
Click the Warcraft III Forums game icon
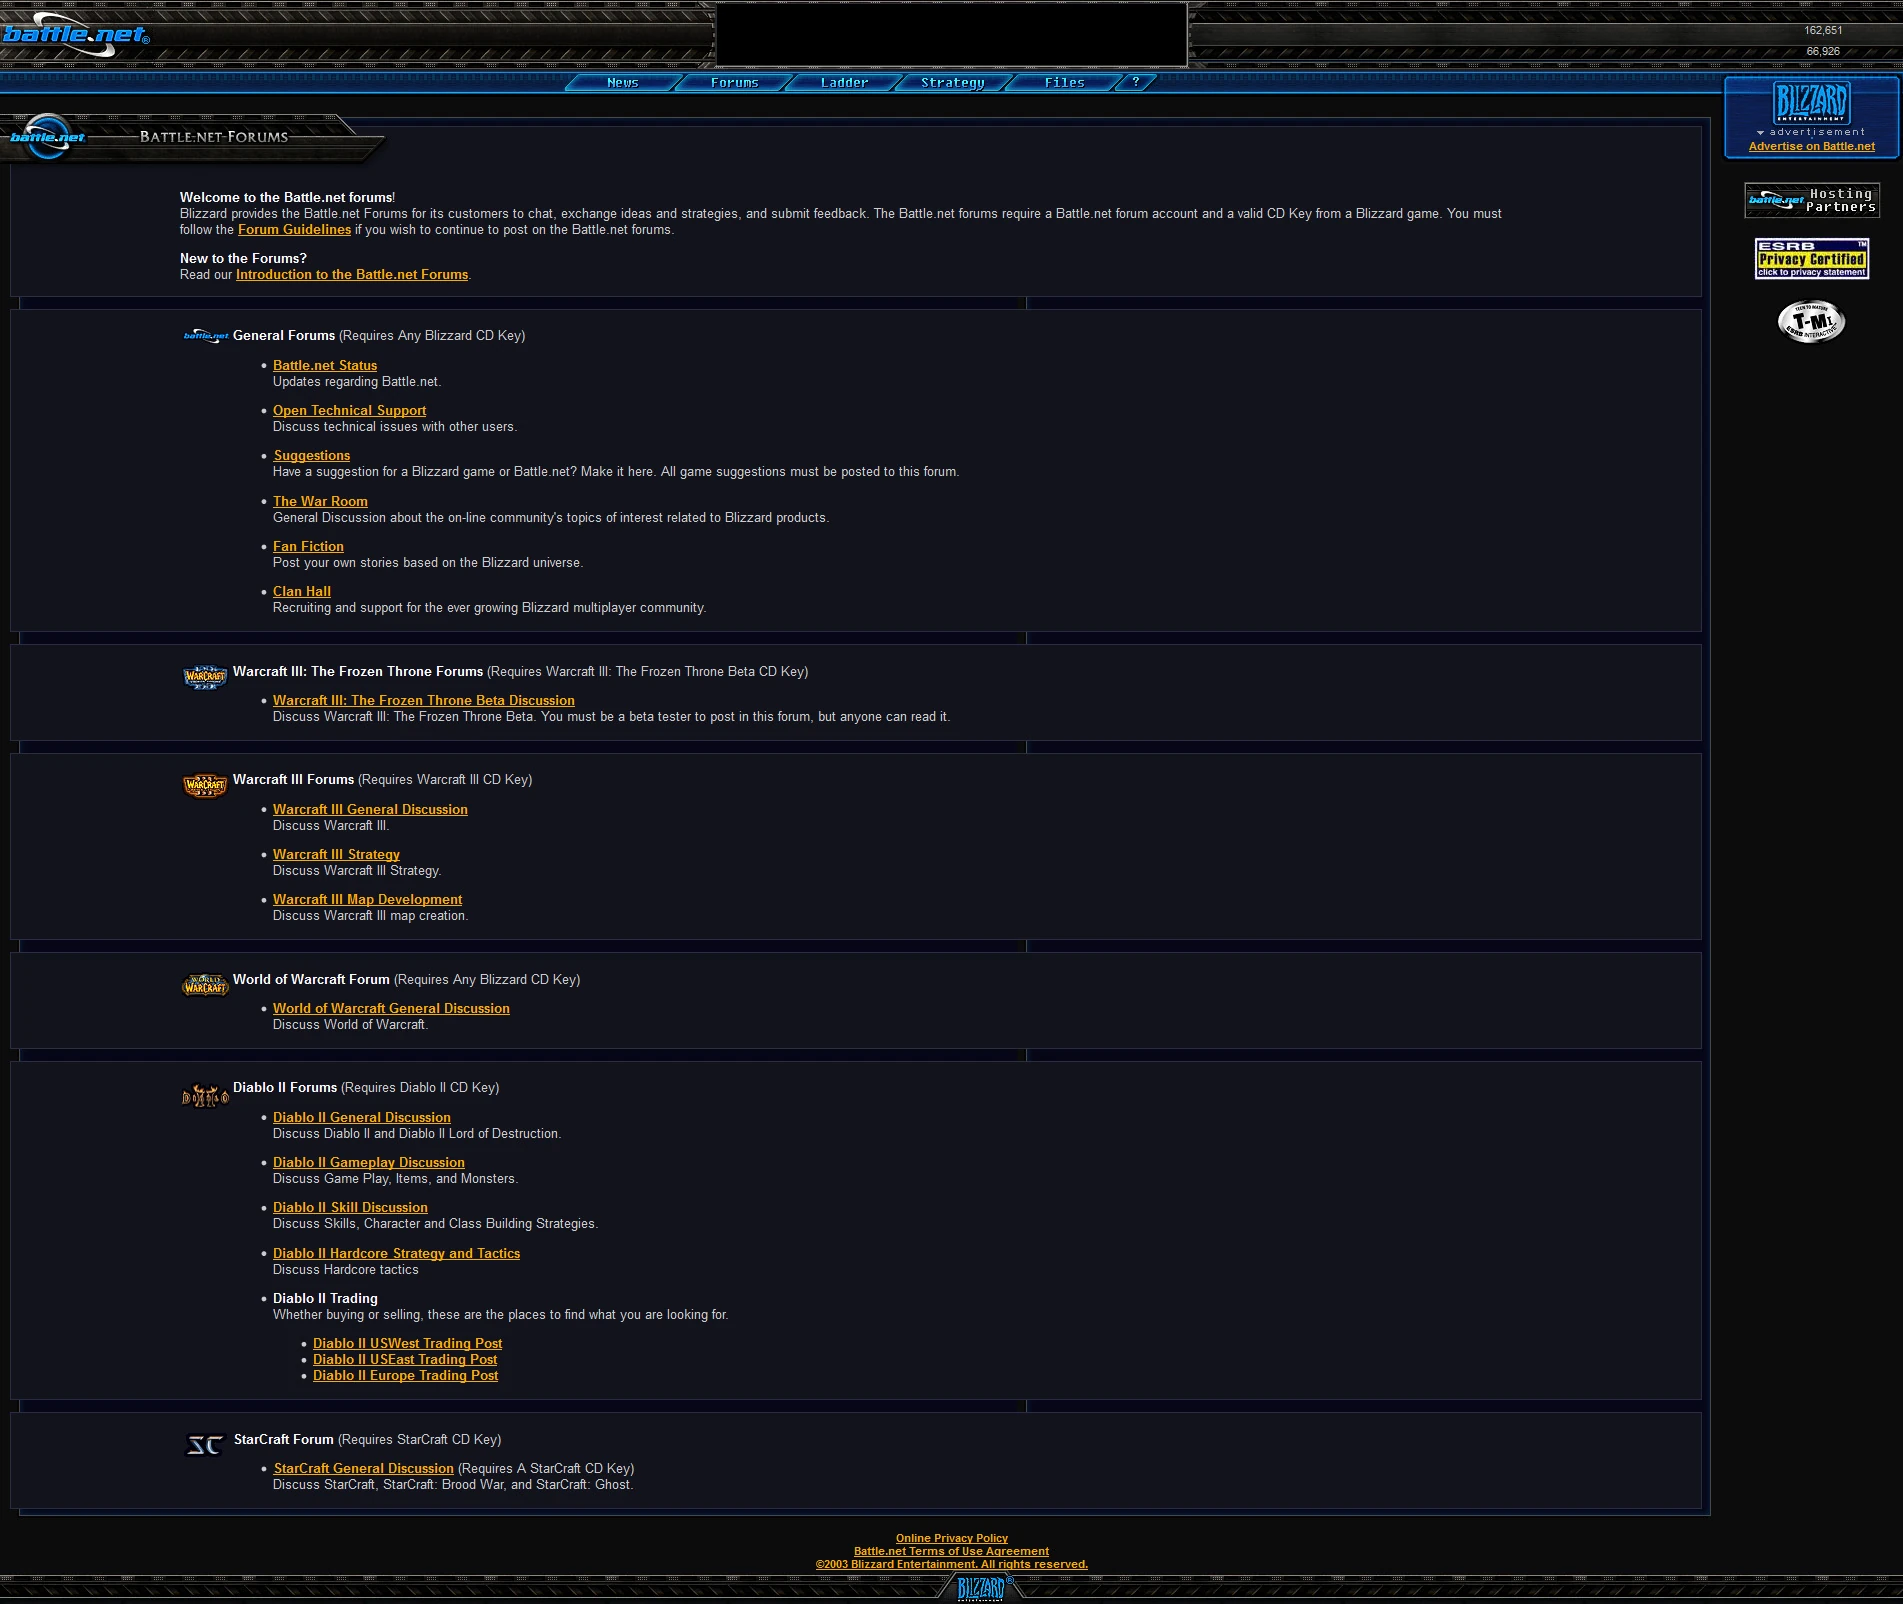coord(206,785)
